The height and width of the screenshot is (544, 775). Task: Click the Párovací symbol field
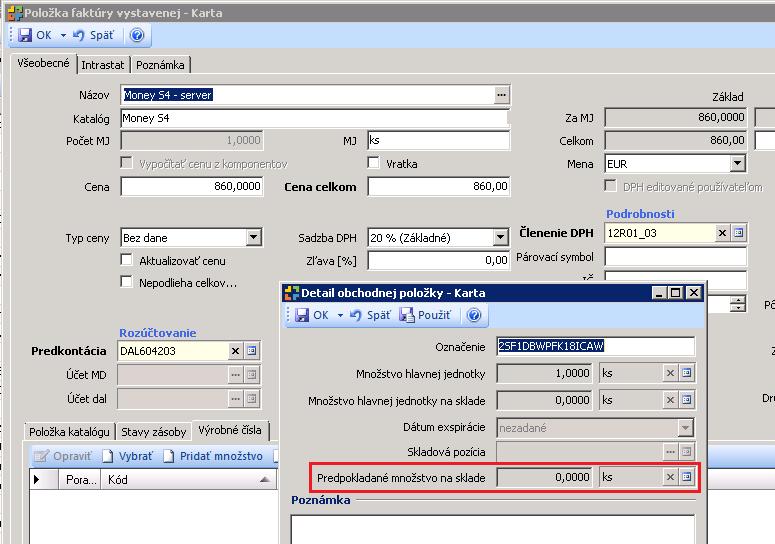(x=676, y=257)
